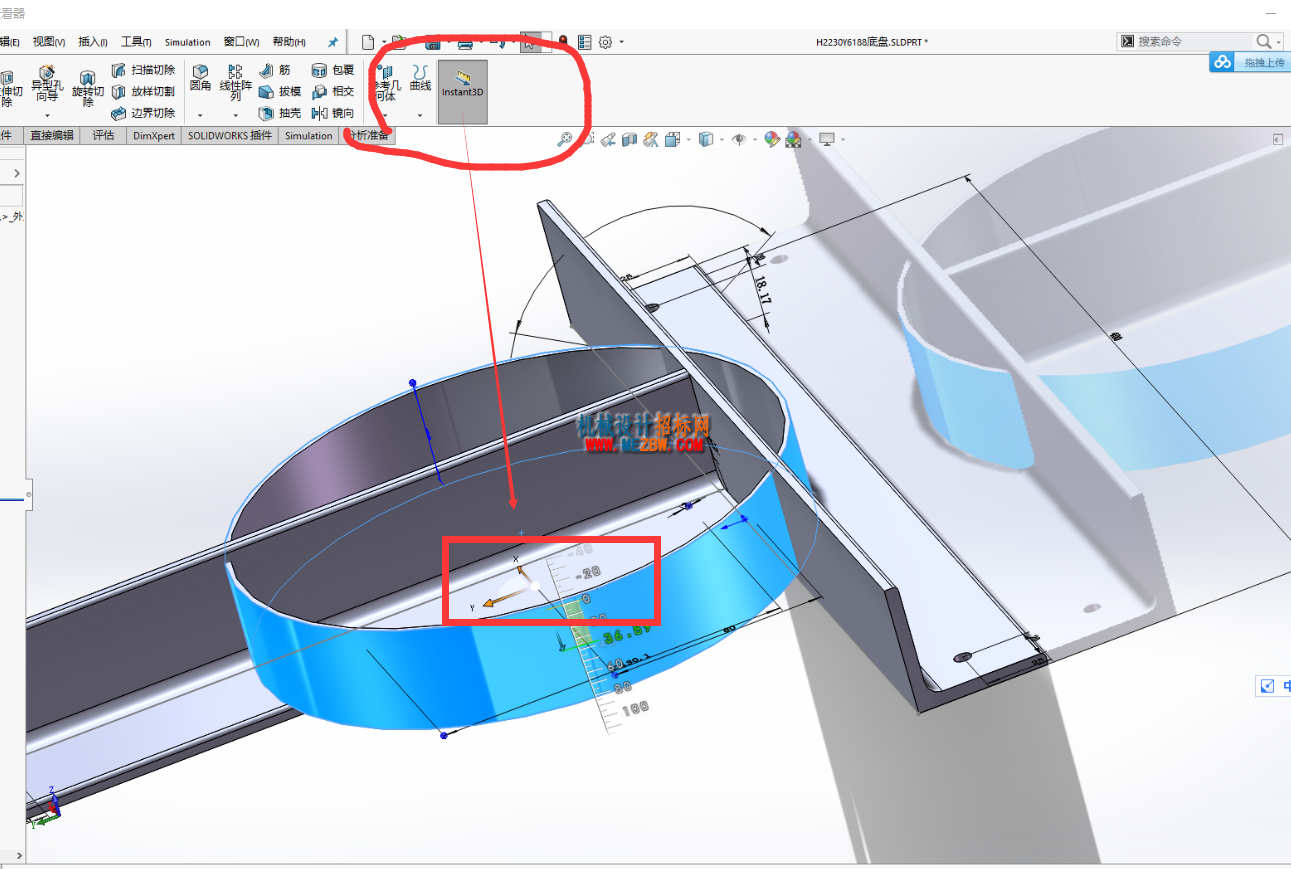Open the 工具(T) menu
The image size is (1291, 869).
pos(136,42)
